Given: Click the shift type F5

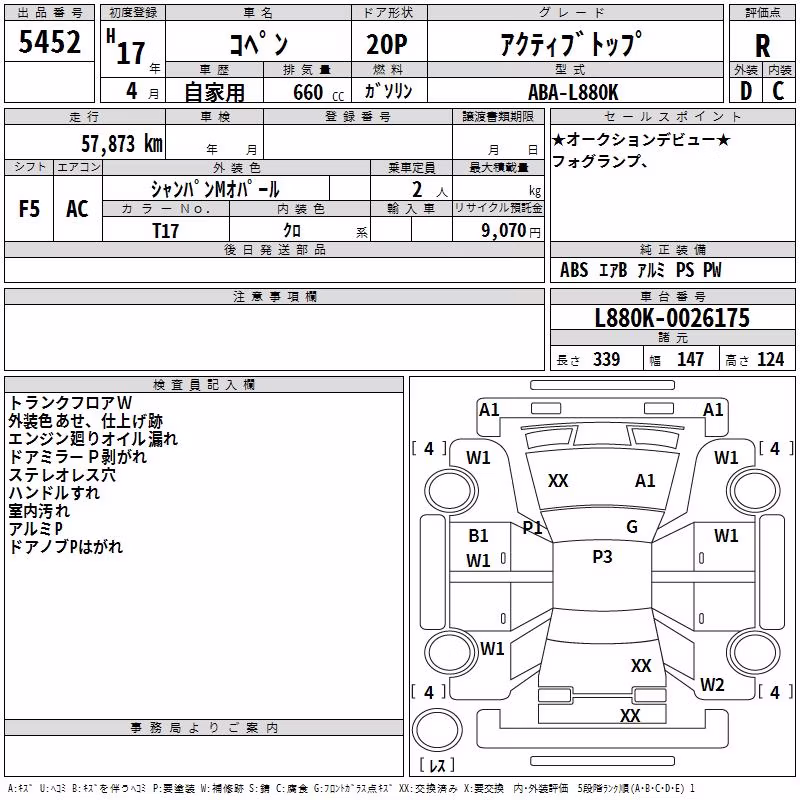Looking at the screenshot, I should click(29, 209).
